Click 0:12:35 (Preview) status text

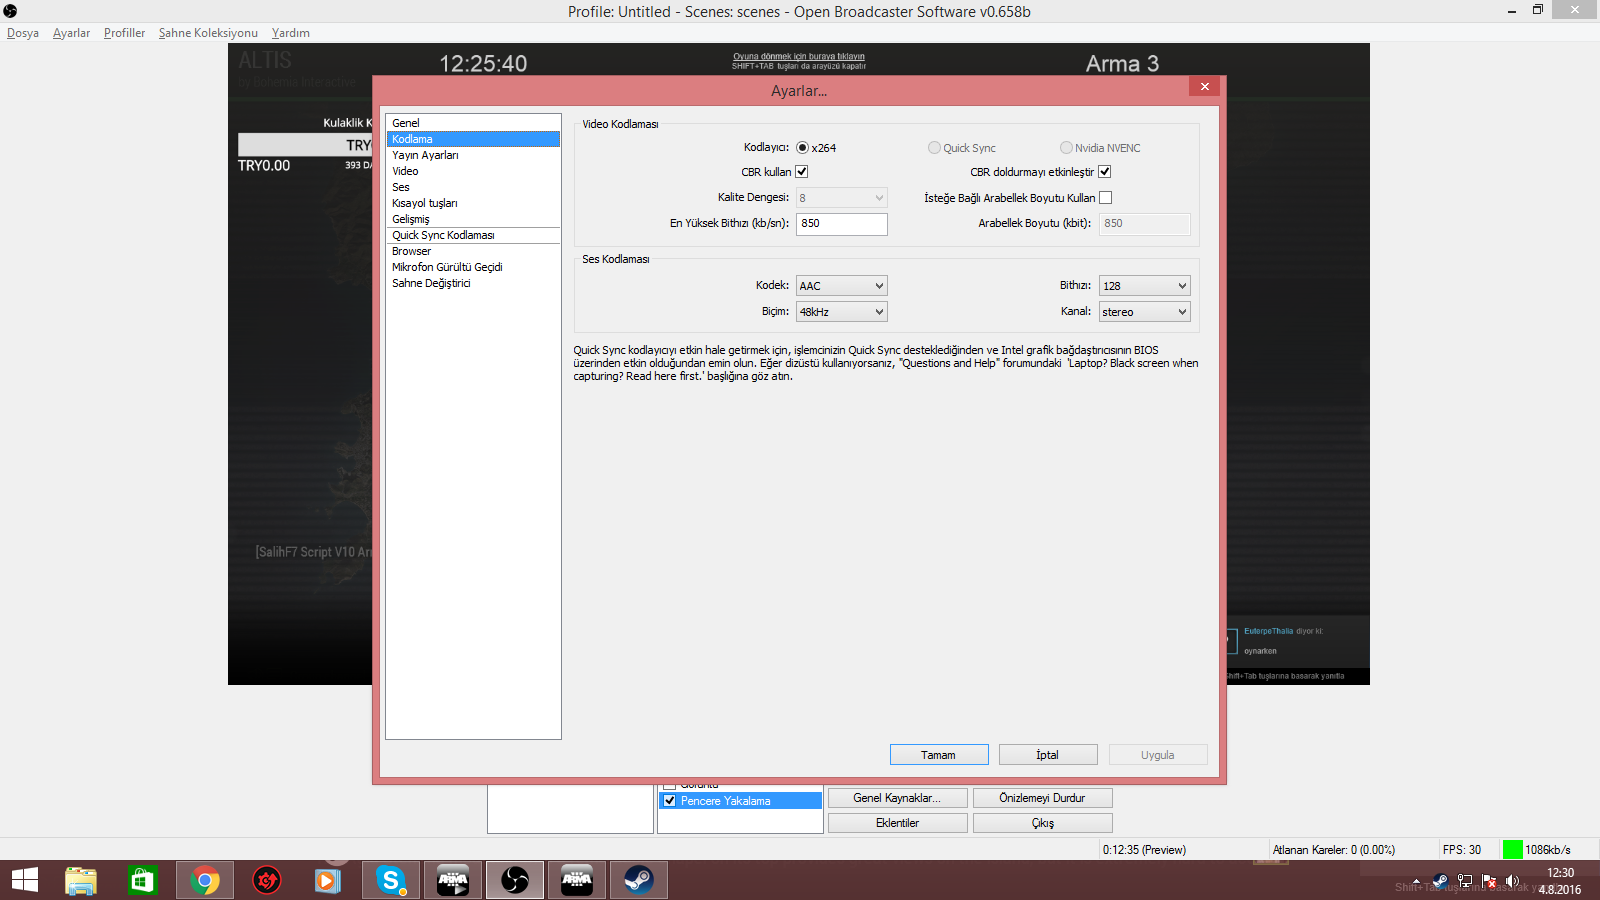tap(1144, 850)
